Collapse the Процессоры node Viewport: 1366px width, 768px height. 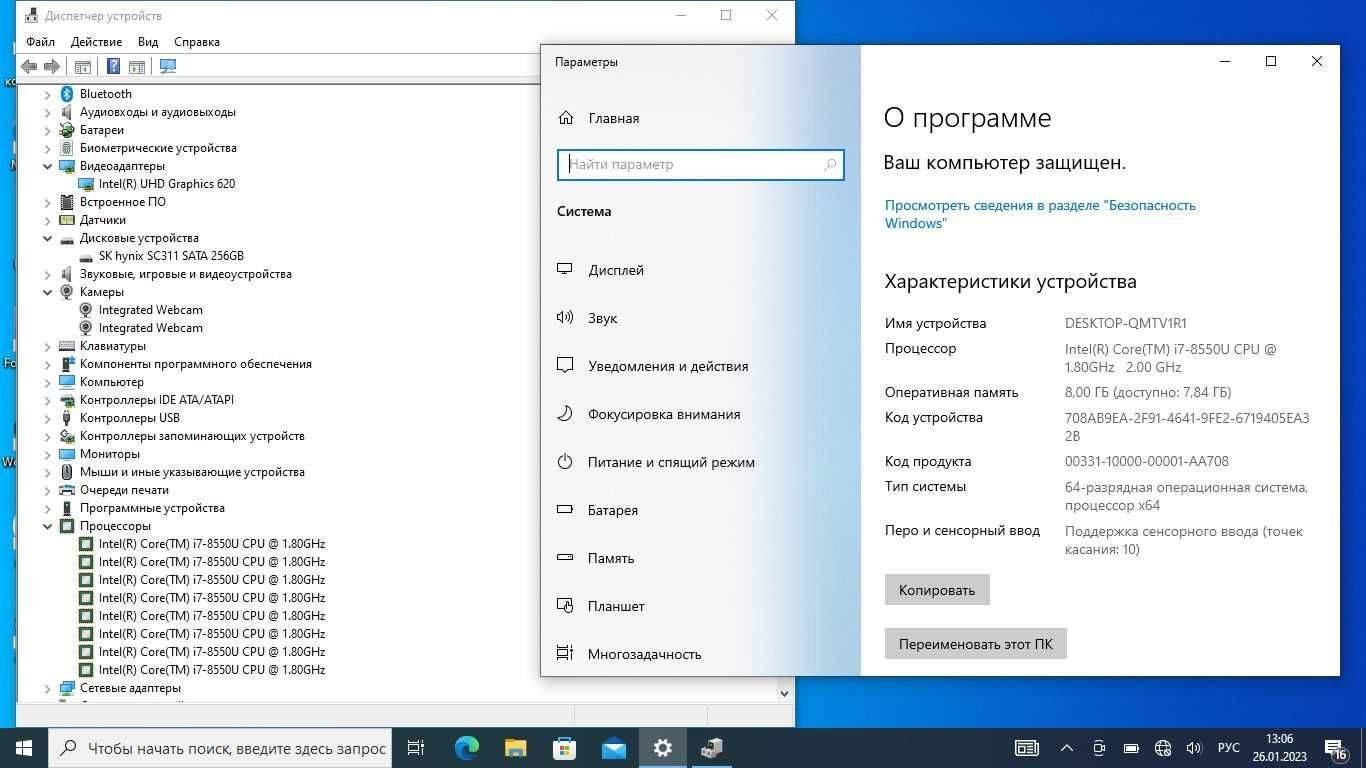(47, 526)
